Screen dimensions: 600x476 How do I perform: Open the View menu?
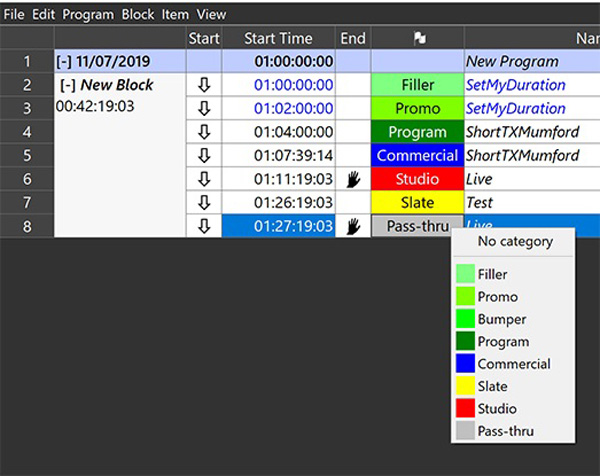pos(211,15)
